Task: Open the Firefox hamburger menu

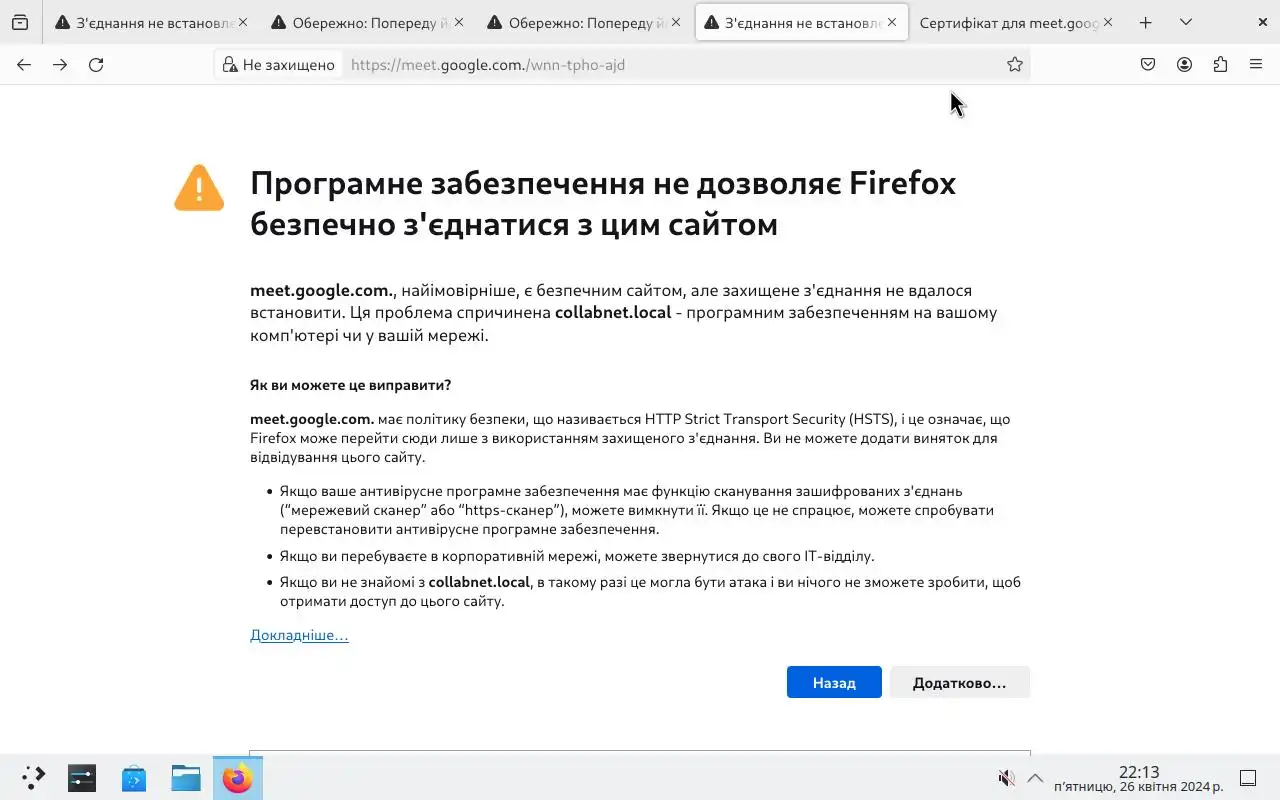Action: tap(1256, 65)
